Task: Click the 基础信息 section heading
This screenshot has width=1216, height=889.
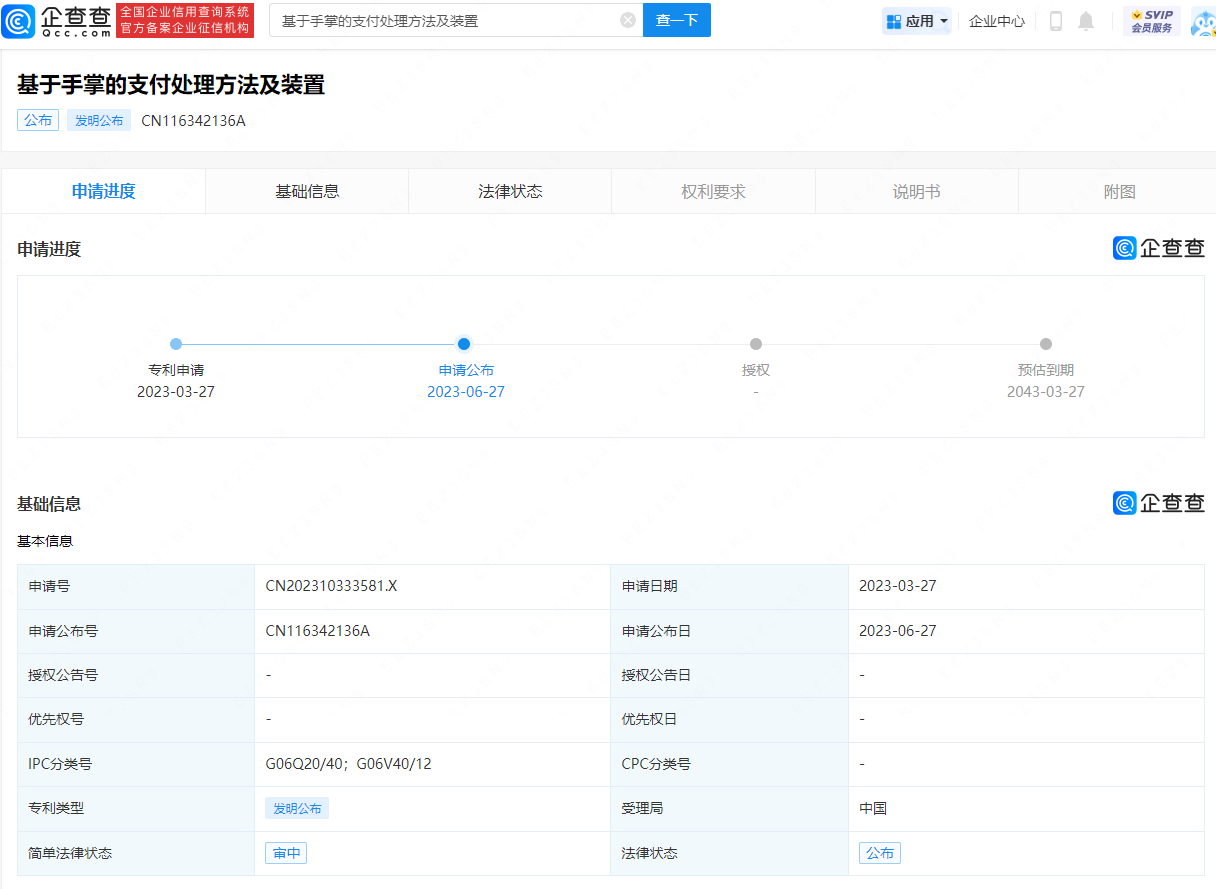Action: 49,504
